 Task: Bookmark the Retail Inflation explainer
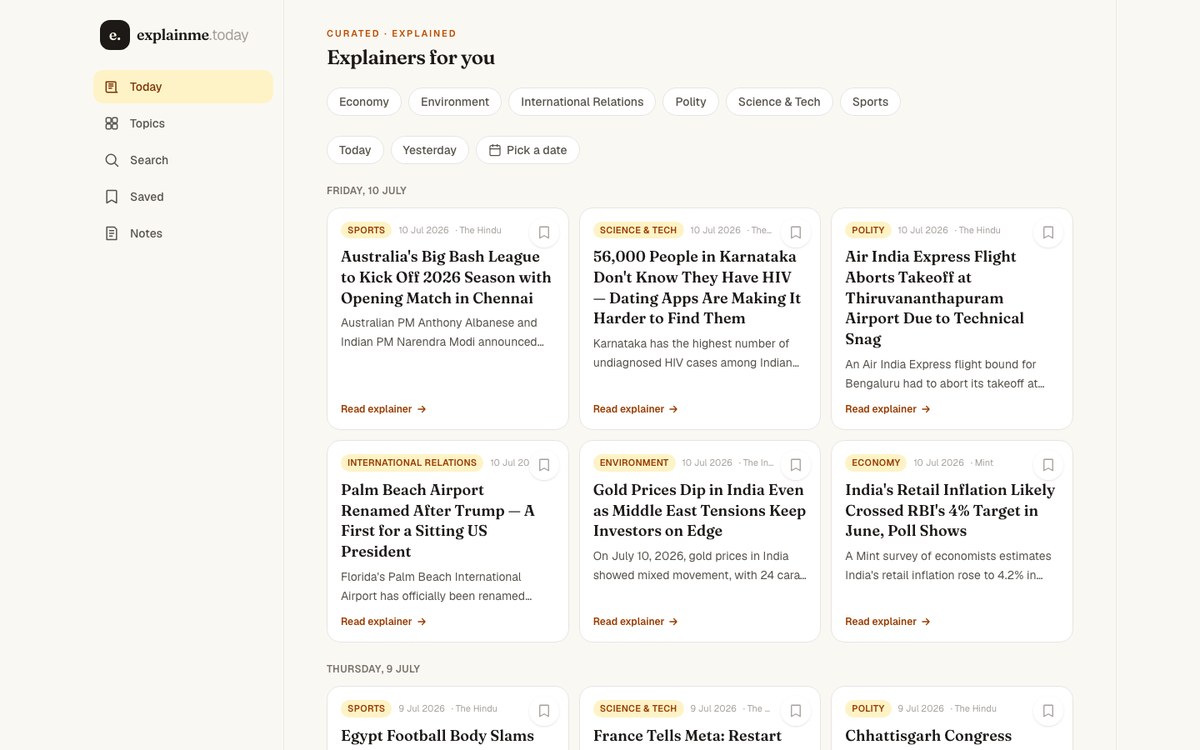point(1048,465)
